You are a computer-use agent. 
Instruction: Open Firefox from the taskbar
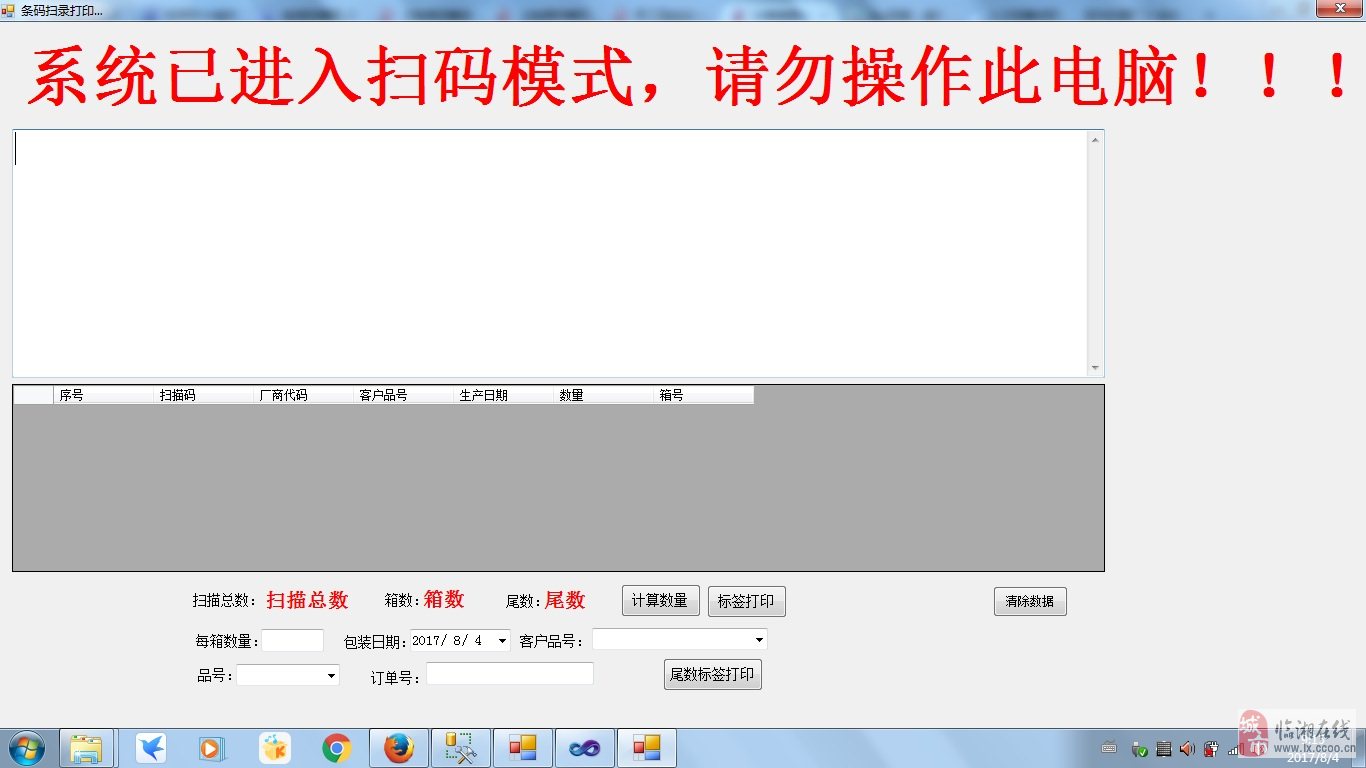tap(398, 746)
